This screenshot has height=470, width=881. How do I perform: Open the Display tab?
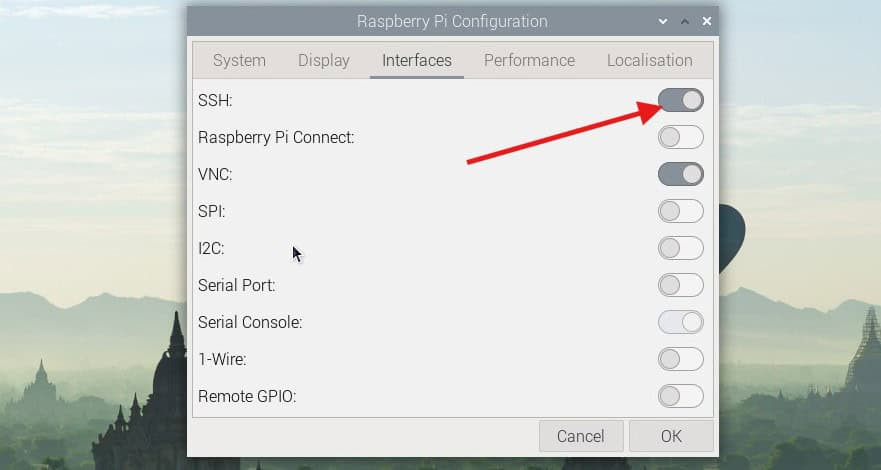(324, 60)
